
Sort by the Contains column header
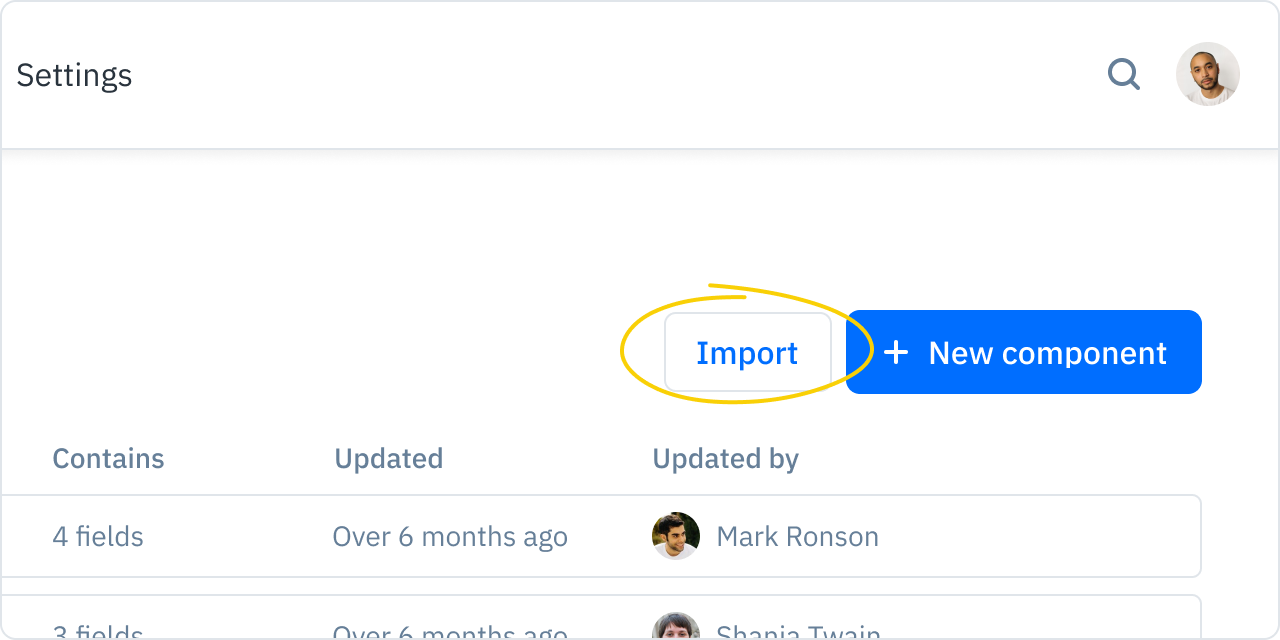(108, 458)
